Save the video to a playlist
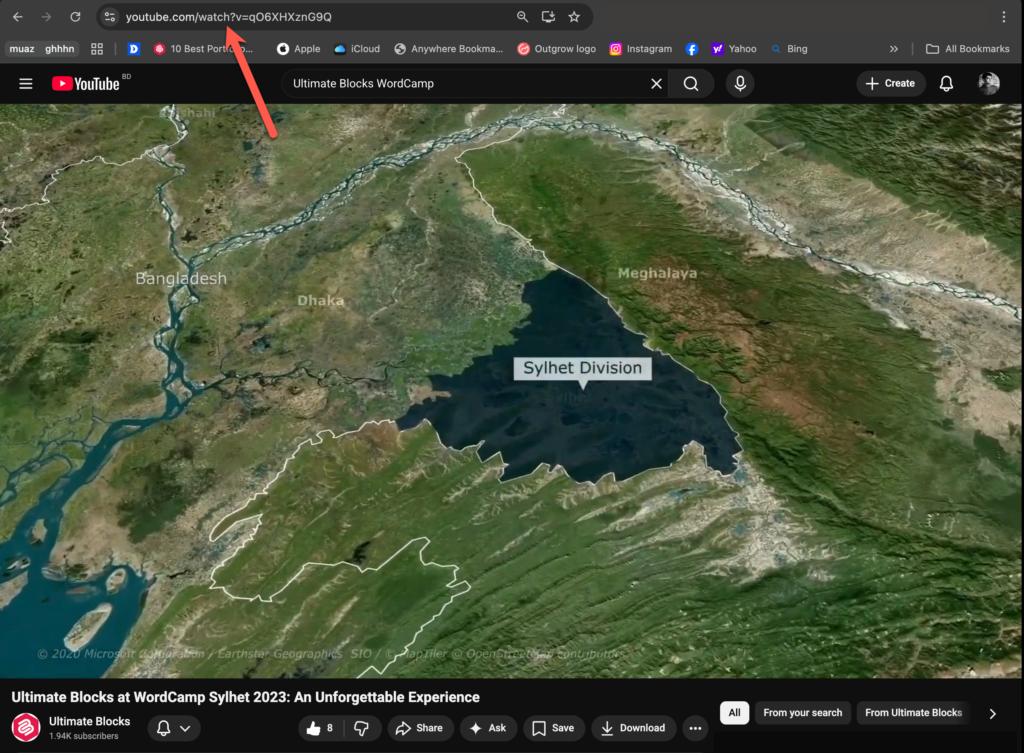 coord(553,728)
